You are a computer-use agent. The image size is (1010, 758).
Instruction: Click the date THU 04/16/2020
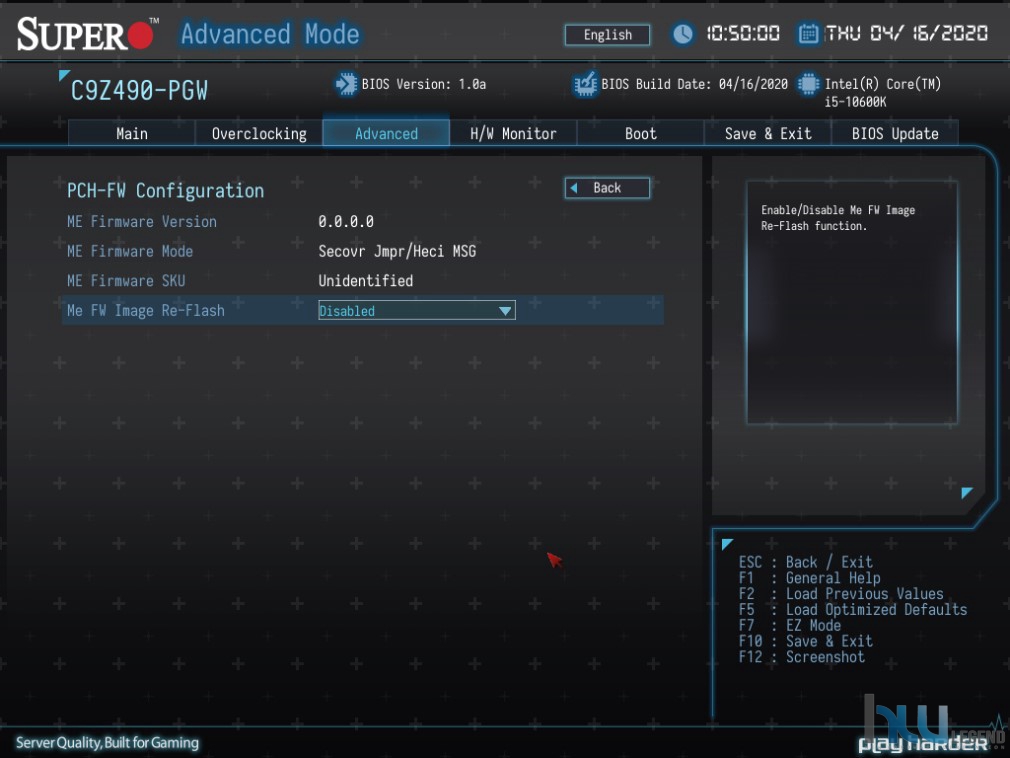[906, 33]
